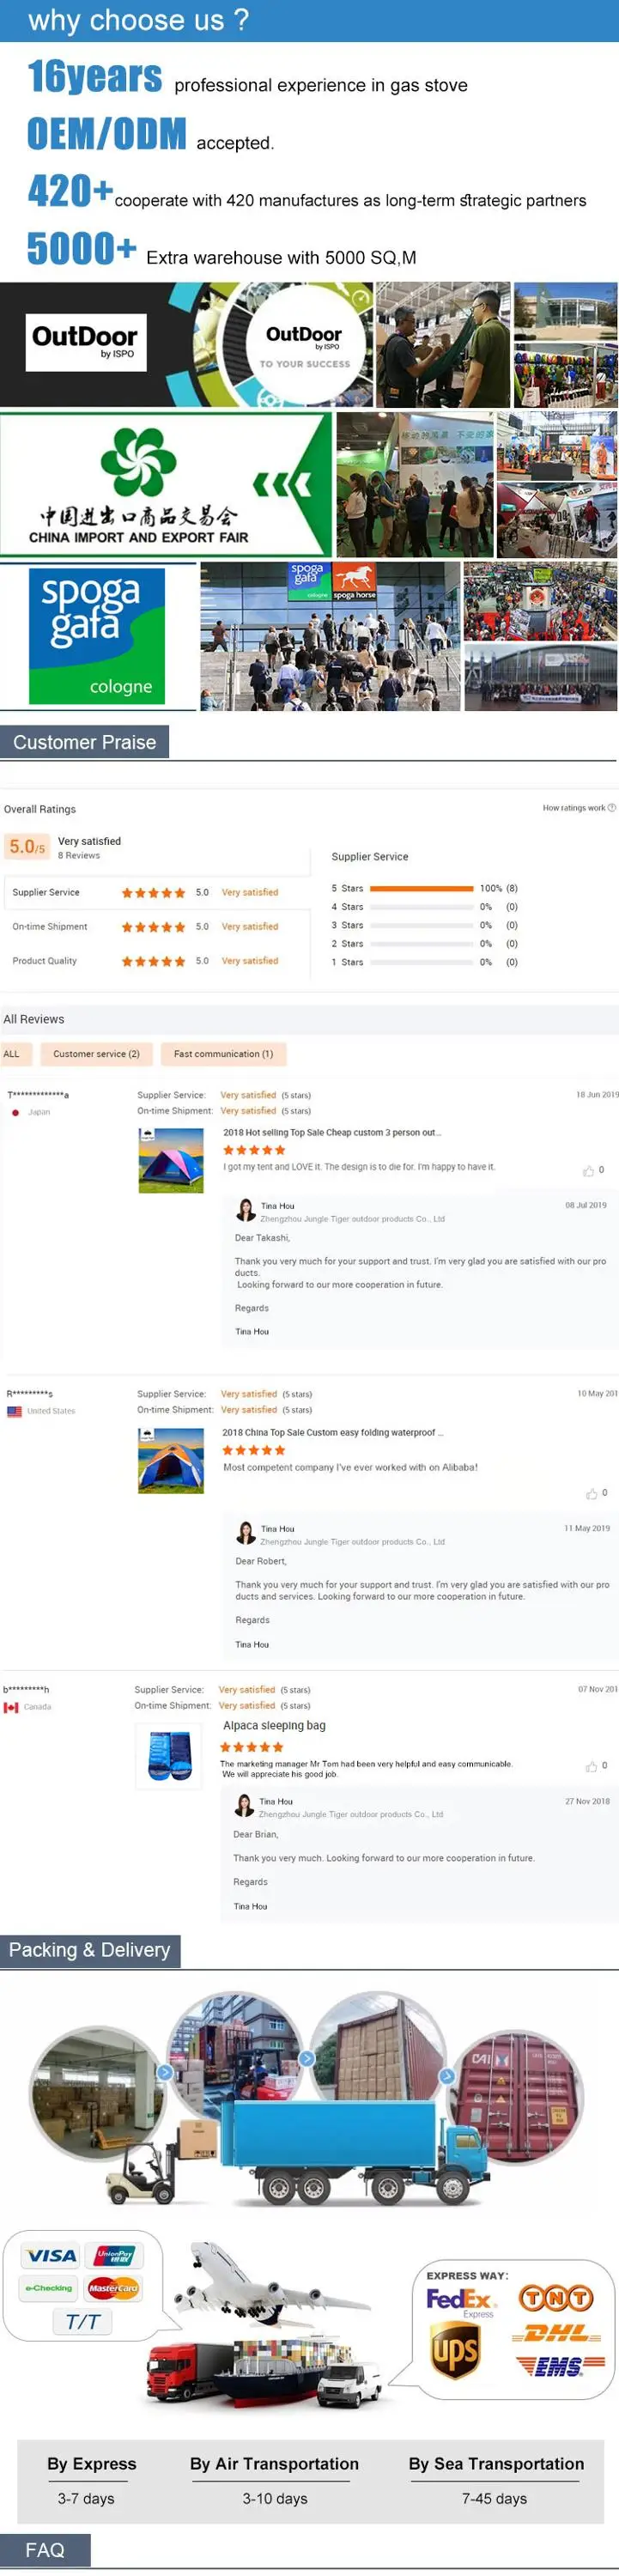
Task: Click the VISA payment logo
Action: pyautogui.click(x=51, y=2256)
